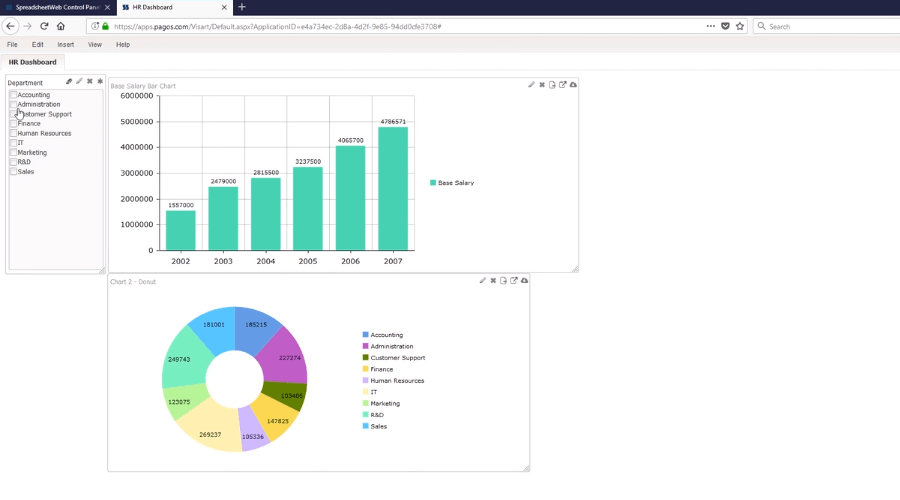Open the View menu

coord(95,44)
